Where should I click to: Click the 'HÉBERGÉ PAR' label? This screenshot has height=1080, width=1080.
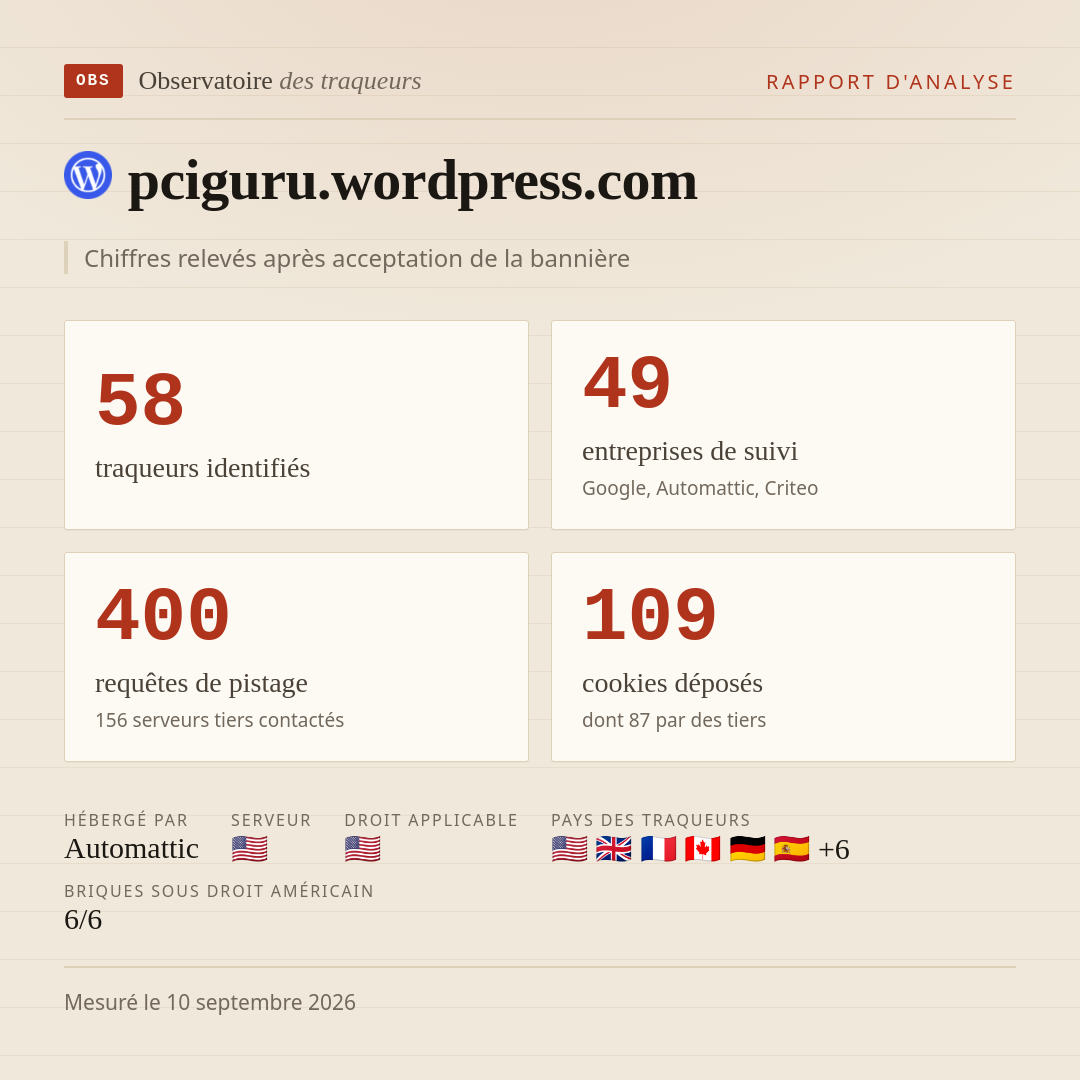[x=126, y=820]
